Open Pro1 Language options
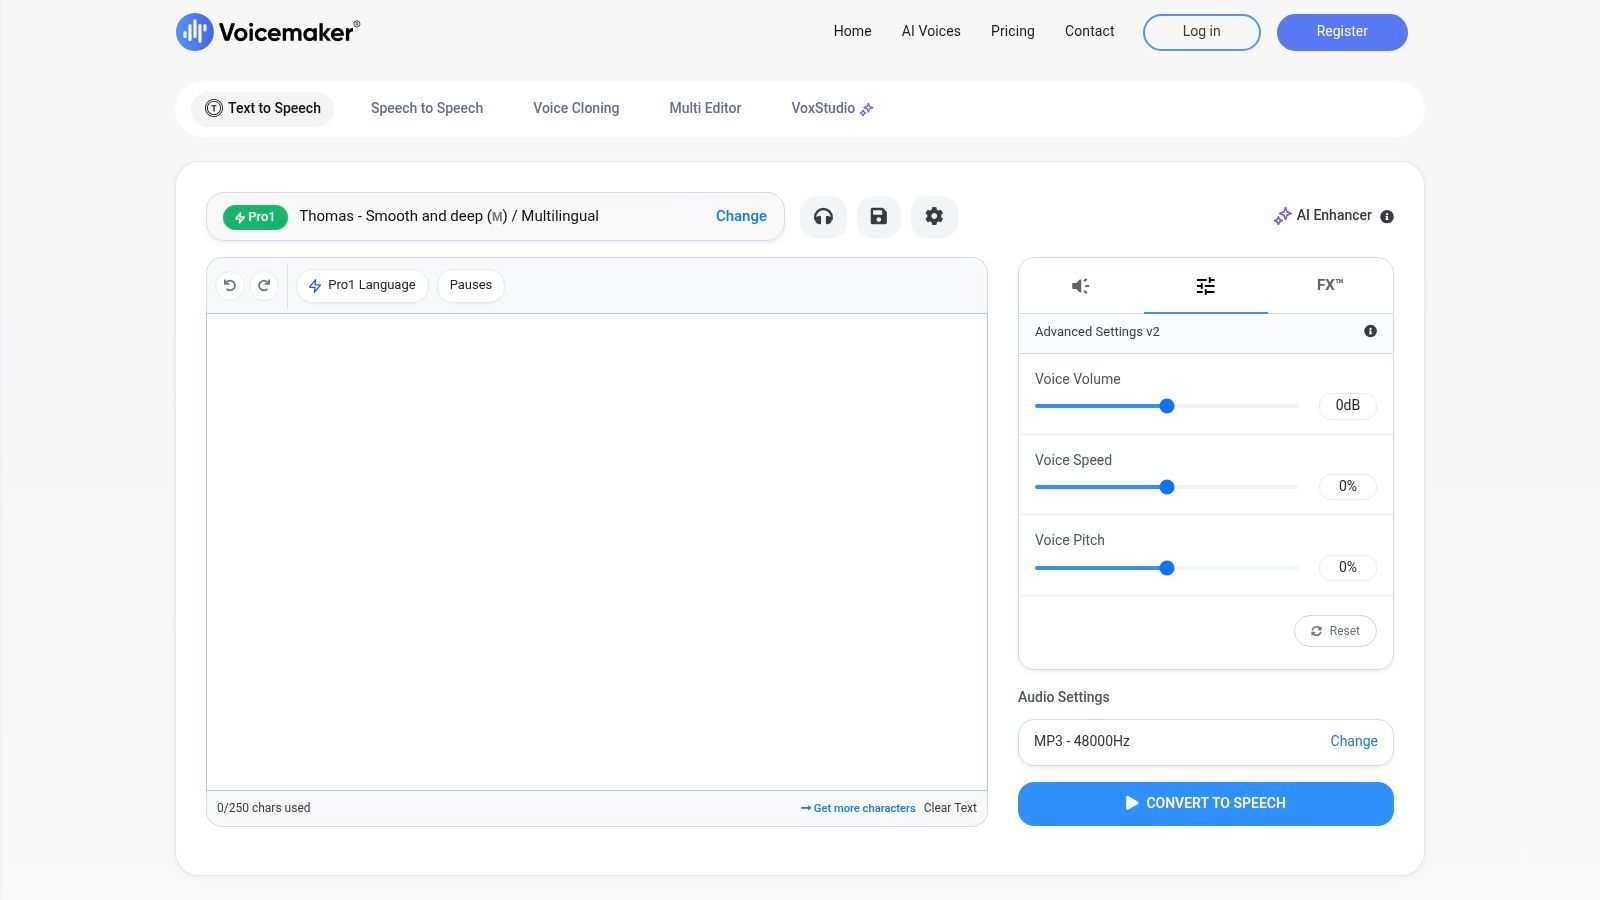 [362, 285]
